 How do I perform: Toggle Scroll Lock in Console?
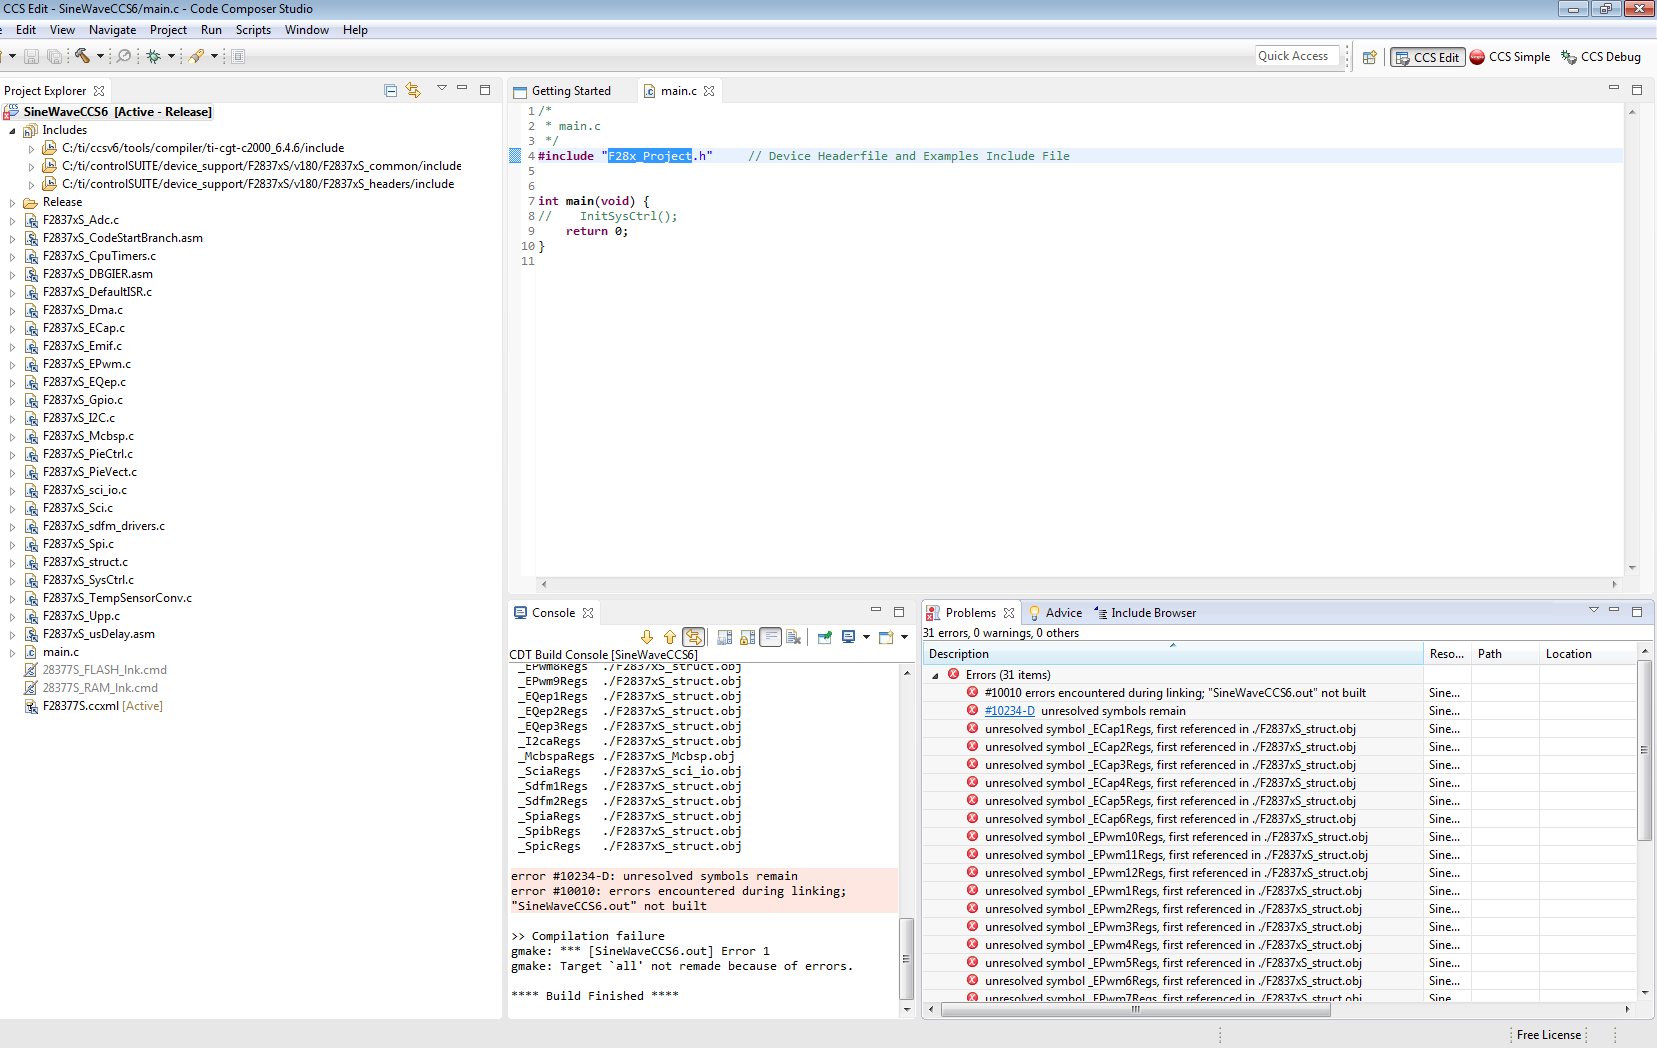pyautogui.click(x=748, y=637)
